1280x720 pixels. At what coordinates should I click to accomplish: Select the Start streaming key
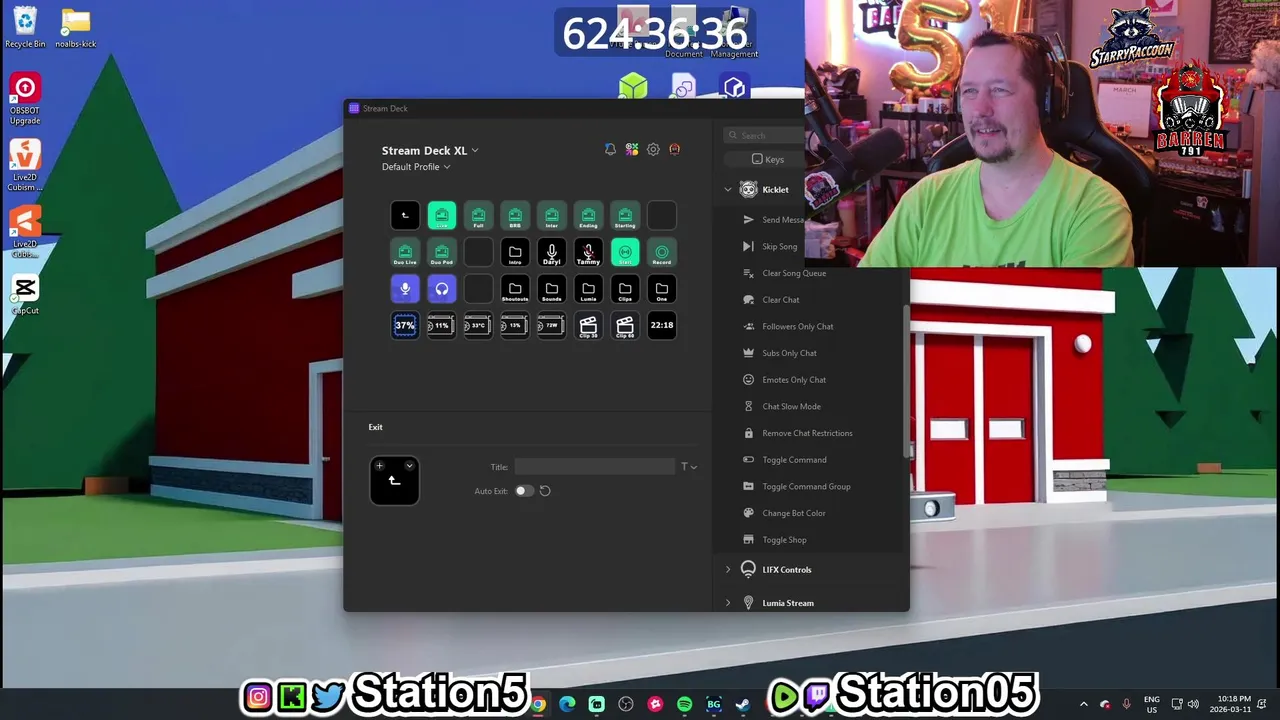[625, 252]
